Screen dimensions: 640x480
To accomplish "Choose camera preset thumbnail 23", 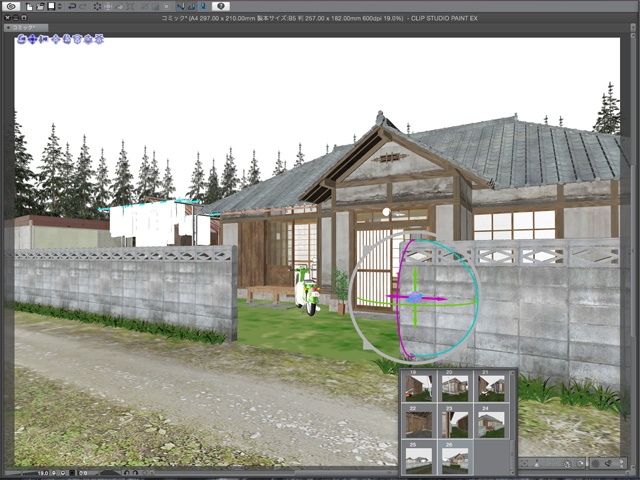I will (x=455, y=422).
